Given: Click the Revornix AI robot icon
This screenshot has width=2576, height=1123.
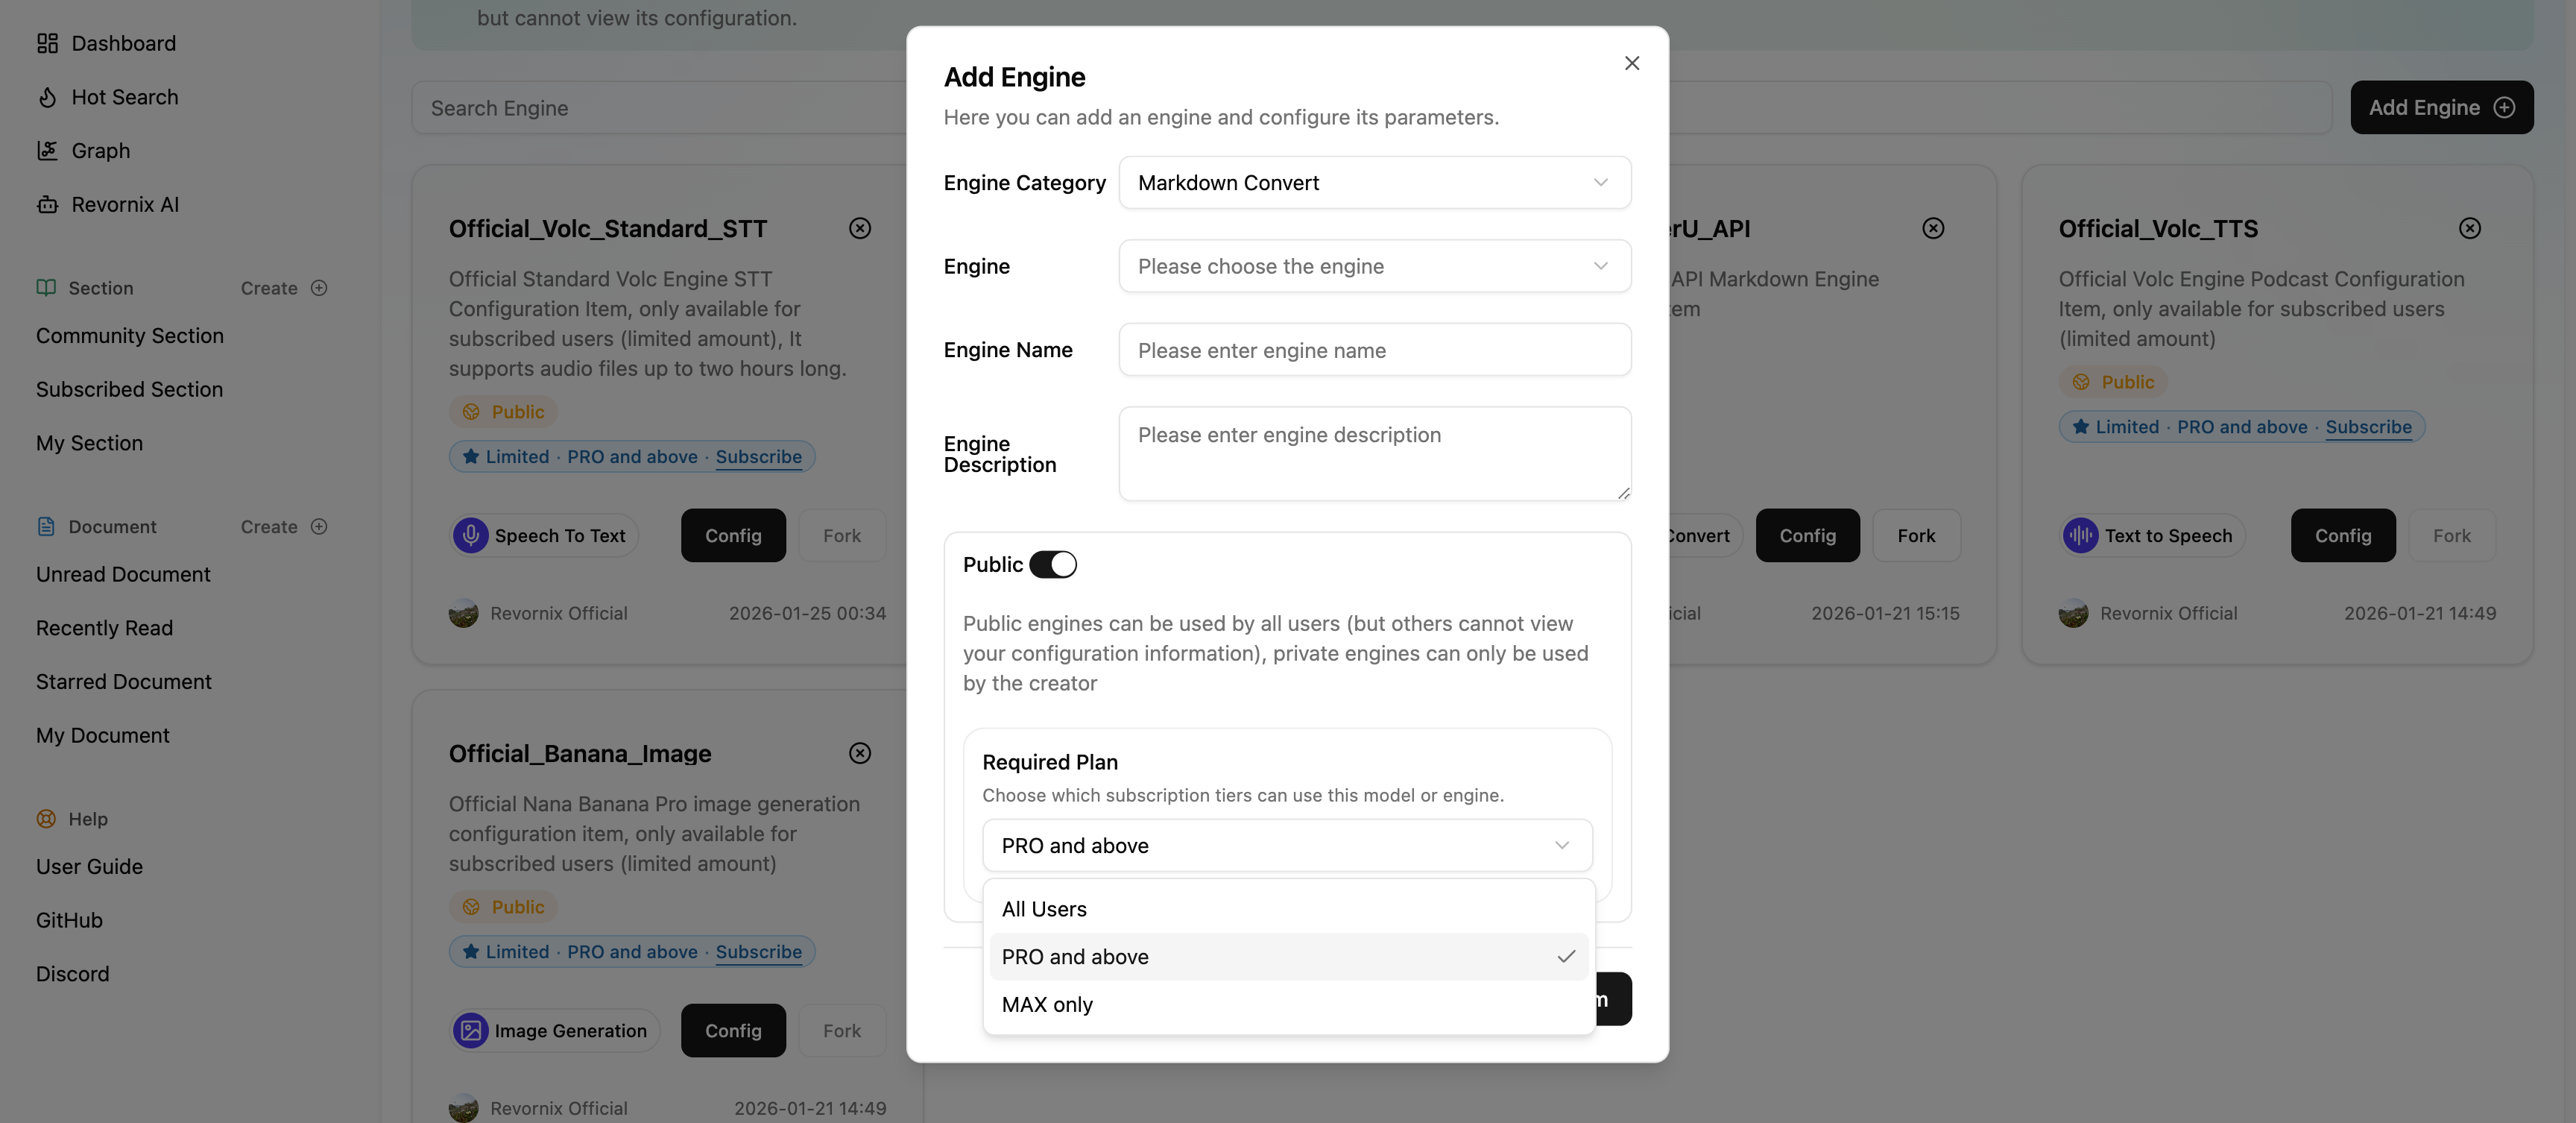Looking at the screenshot, I should click(47, 204).
